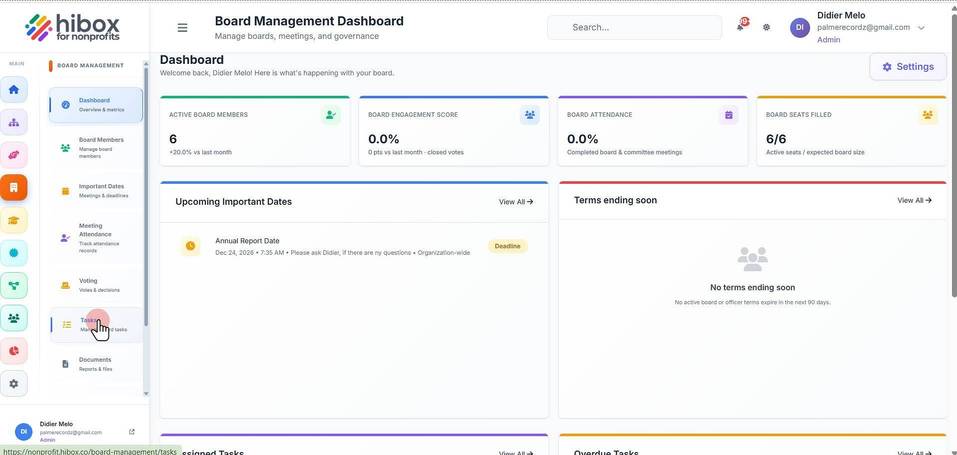Viewport: 957px width, 455px height.
Task: Click the clock icon beside Annual Report Date
Action: coord(190,246)
